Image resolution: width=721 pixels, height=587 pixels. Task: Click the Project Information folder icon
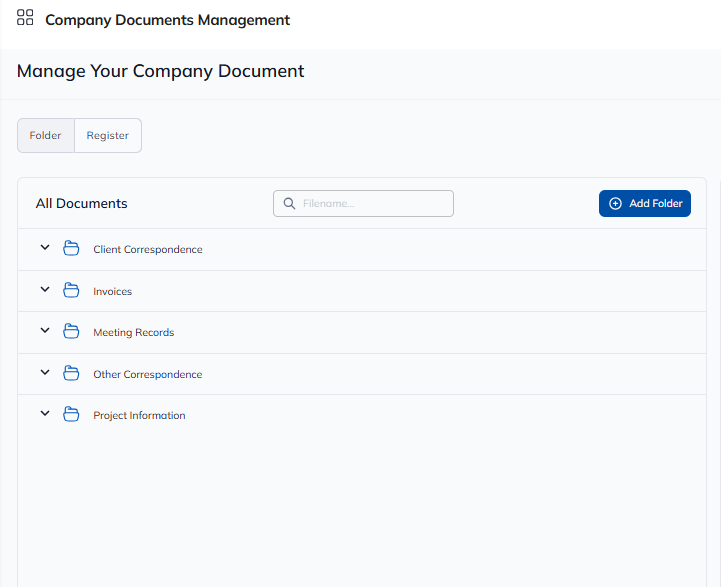[x=71, y=415]
